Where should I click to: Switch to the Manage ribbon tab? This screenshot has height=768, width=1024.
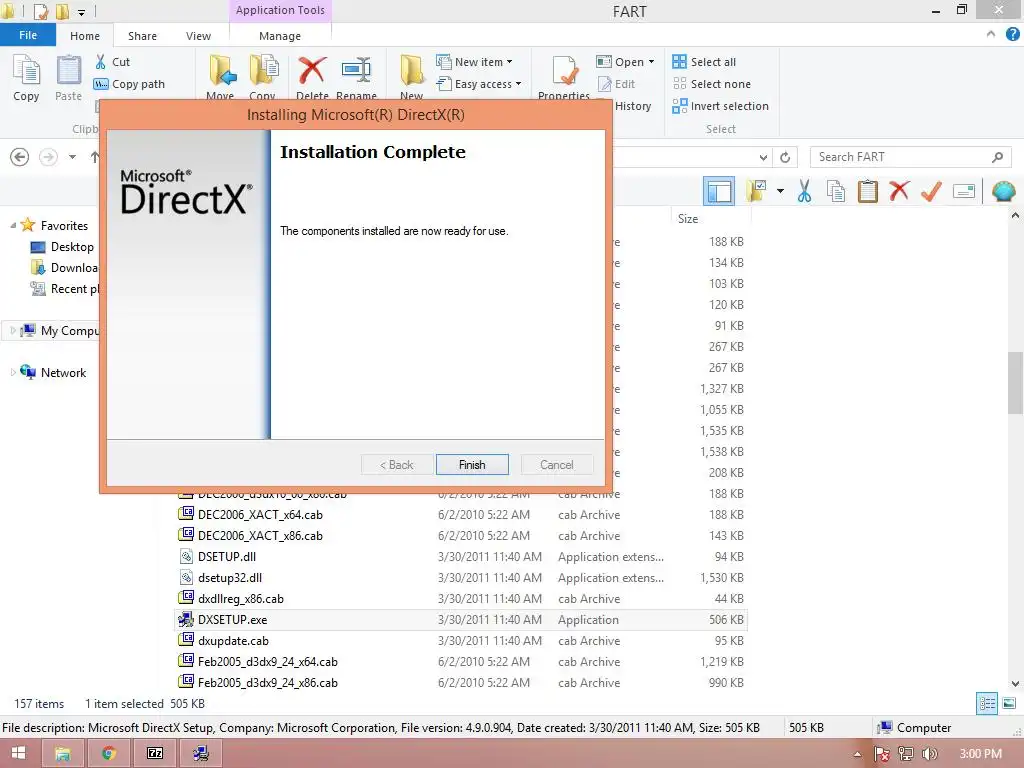[280, 36]
